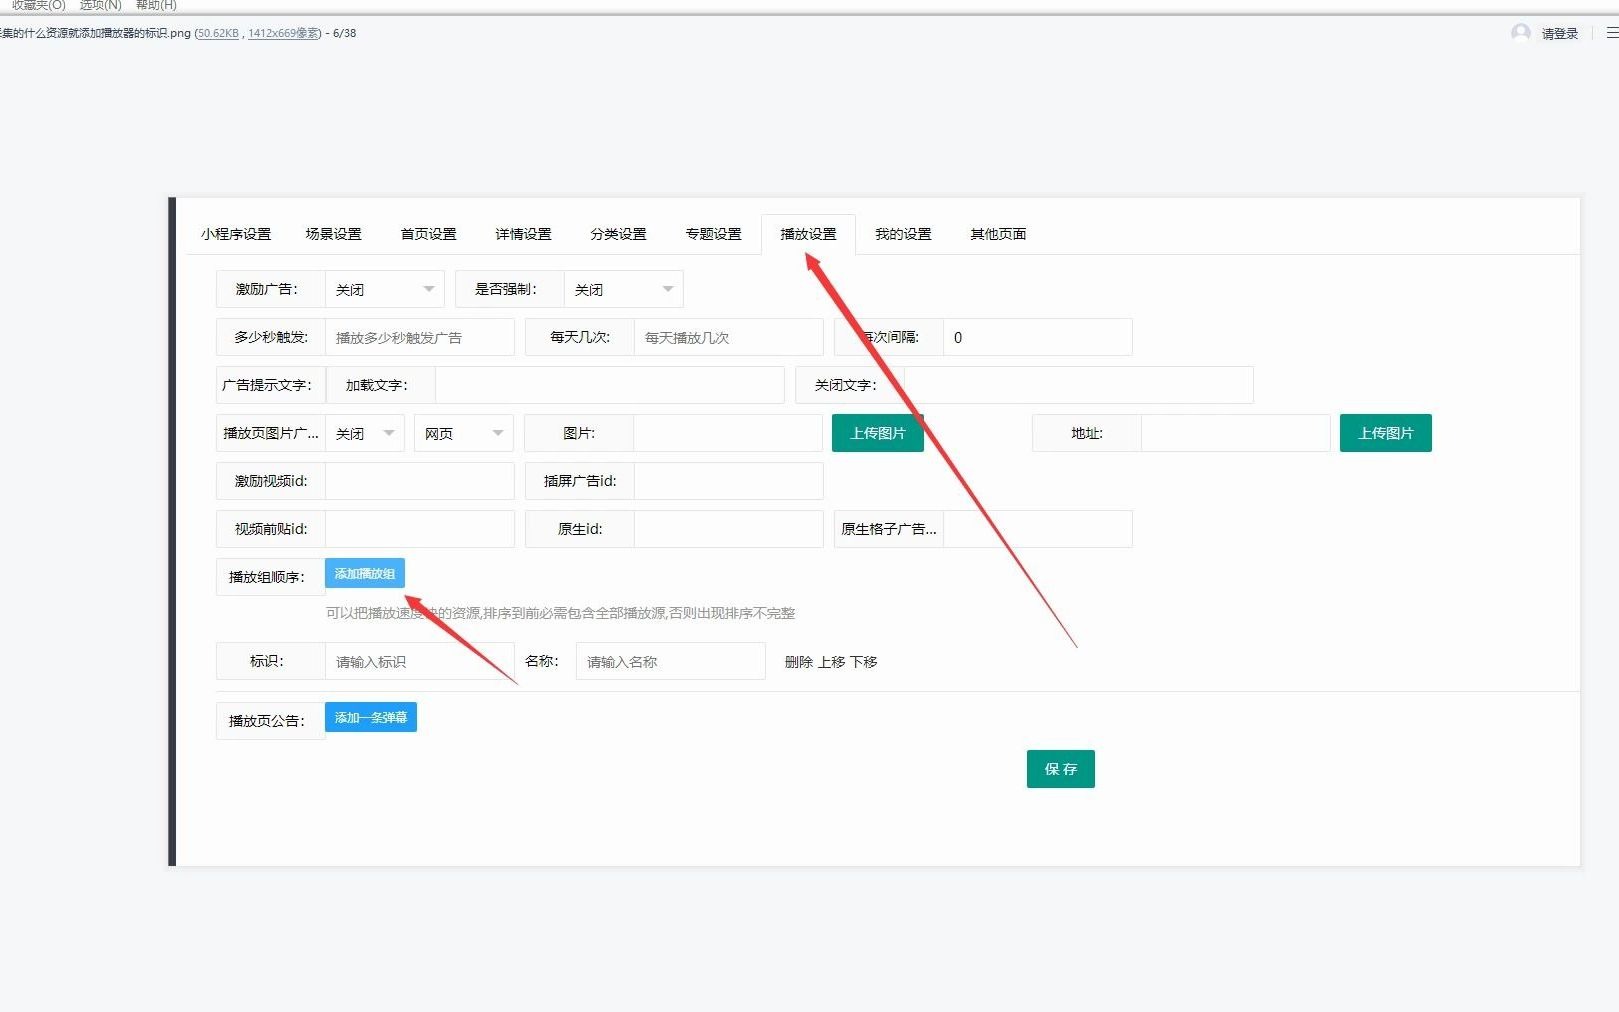Switch to the 我的设置 tab
Image resolution: width=1619 pixels, height=1012 pixels.
[903, 234]
